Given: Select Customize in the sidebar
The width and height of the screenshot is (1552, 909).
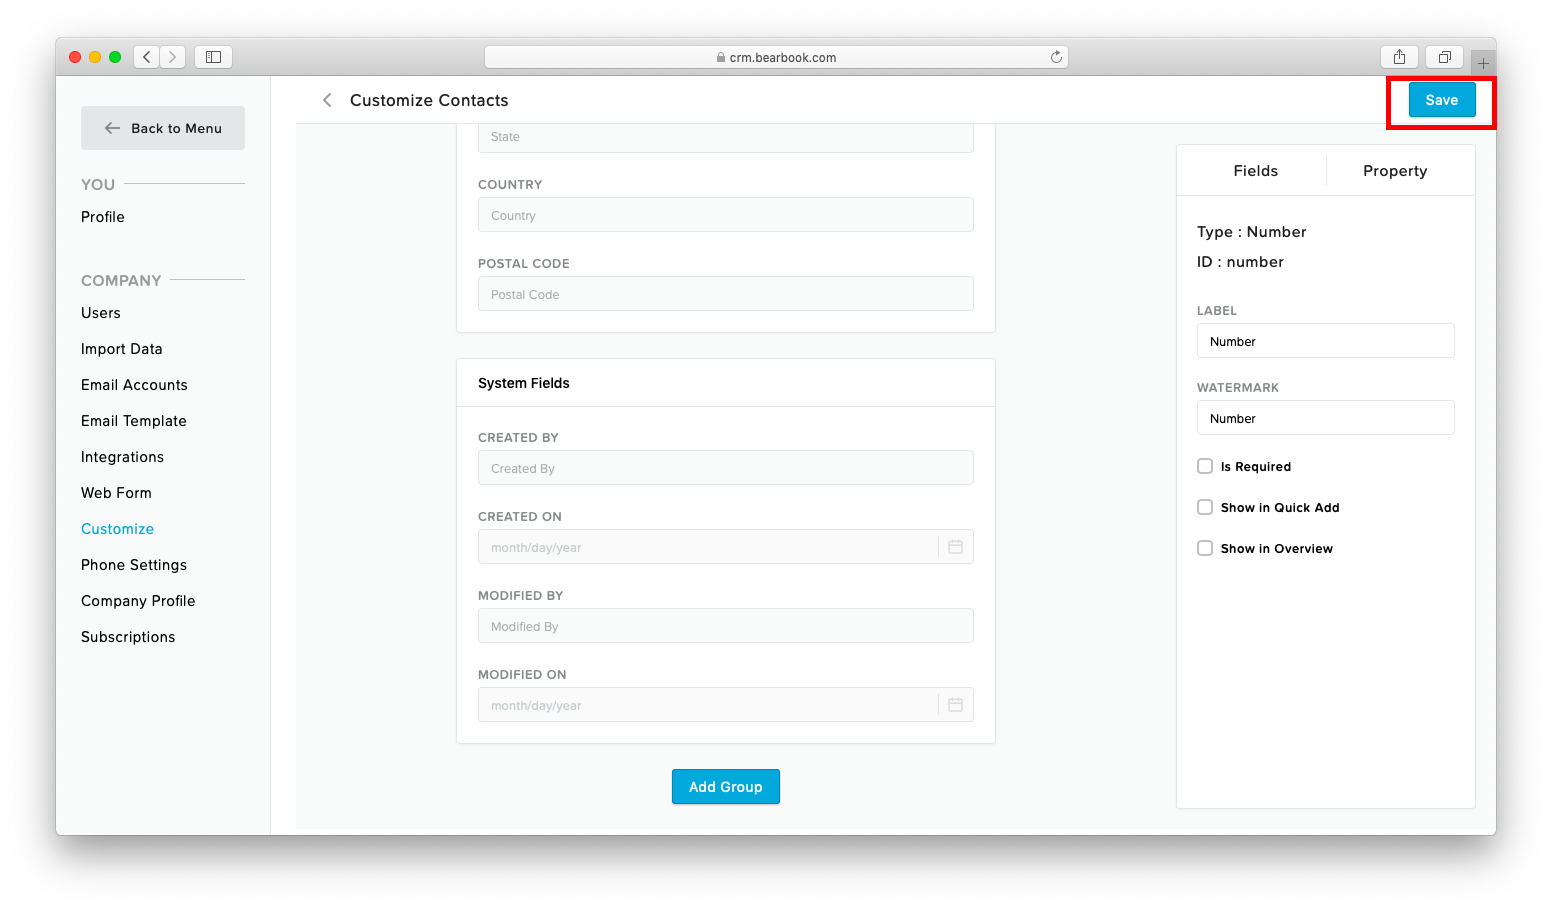Looking at the screenshot, I should click(x=118, y=529).
